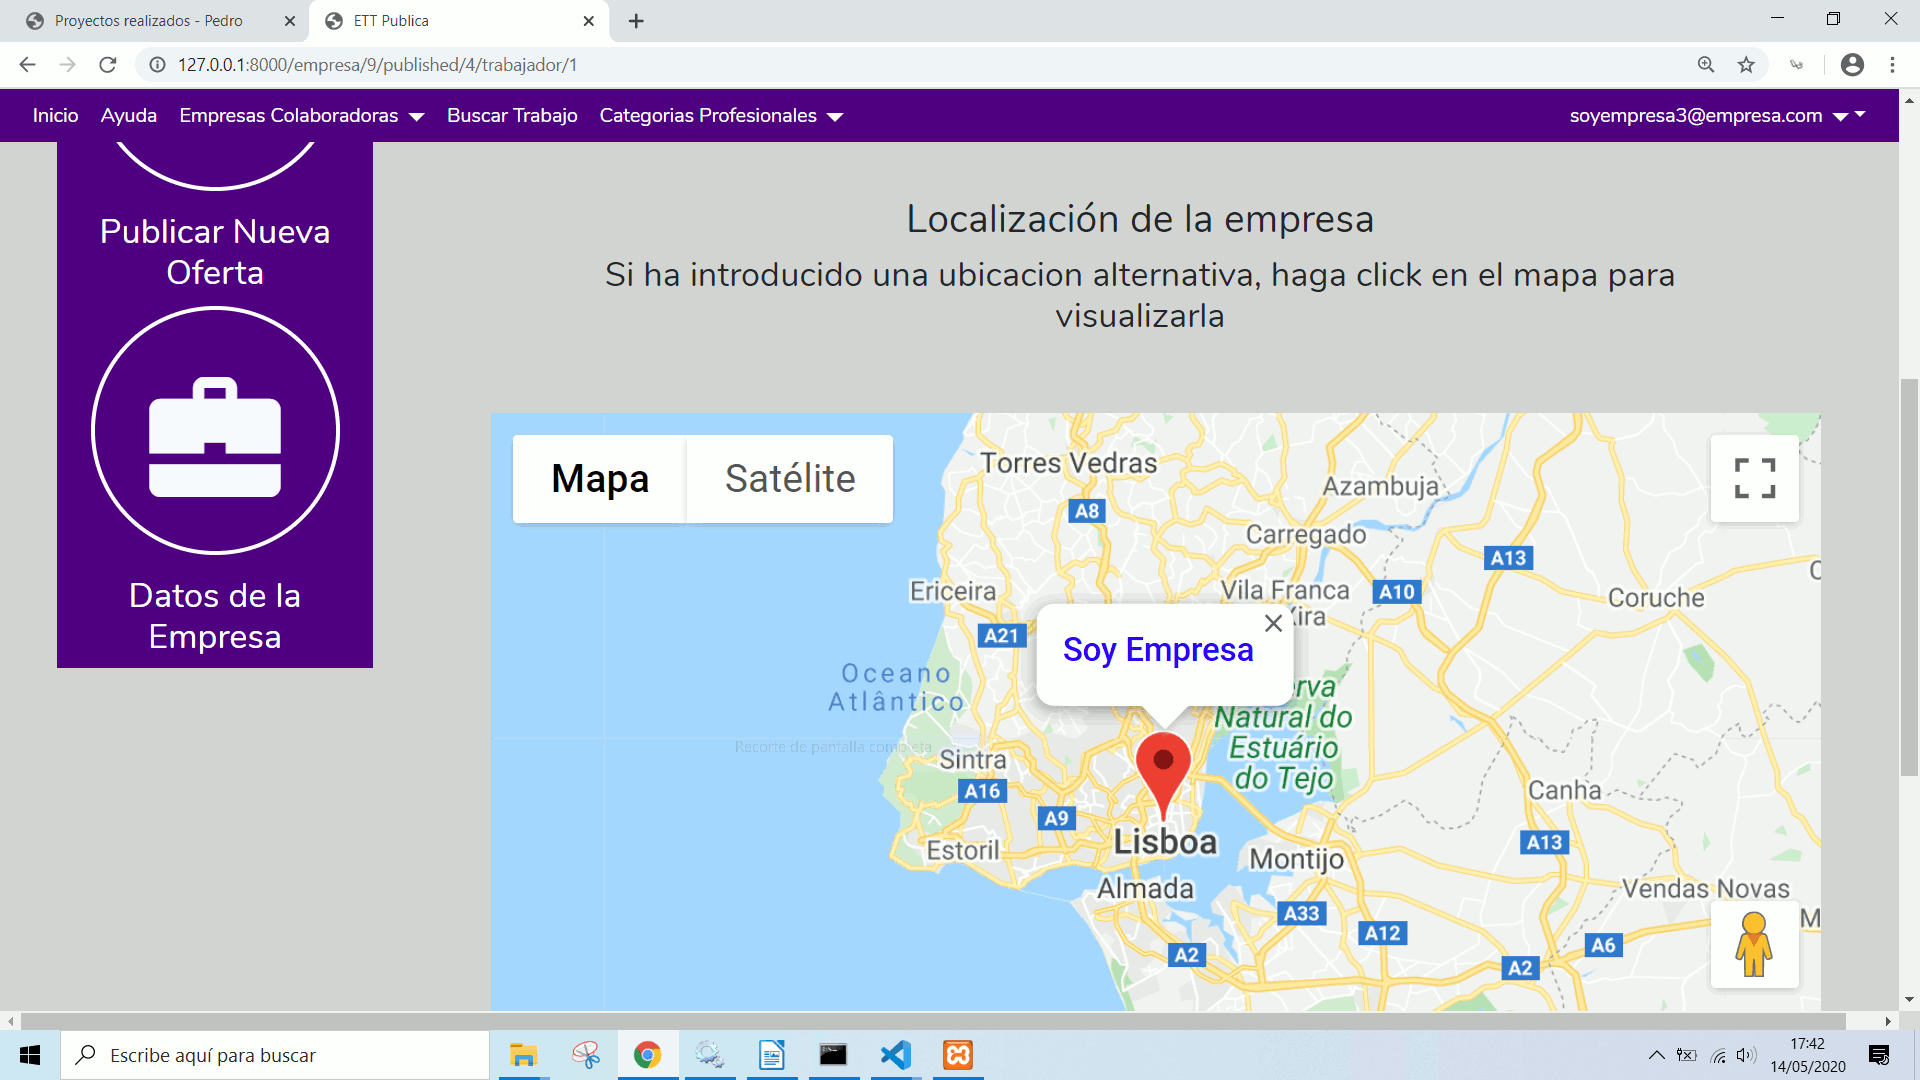The height and width of the screenshot is (1080, 1920).
Task: Click the Sintra label on map
Action: (973, 760)
